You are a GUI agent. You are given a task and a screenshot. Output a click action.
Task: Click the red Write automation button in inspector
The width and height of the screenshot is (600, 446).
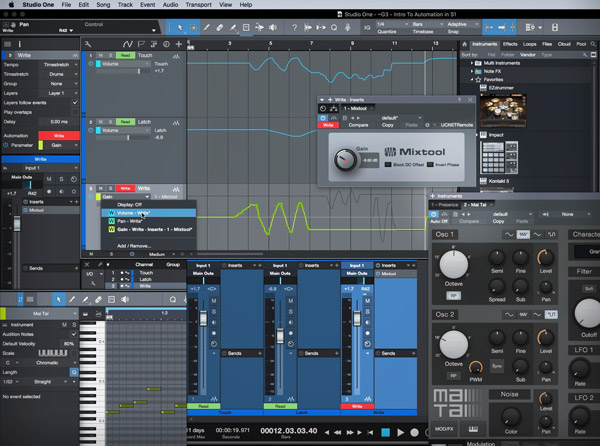pos(59,135)
